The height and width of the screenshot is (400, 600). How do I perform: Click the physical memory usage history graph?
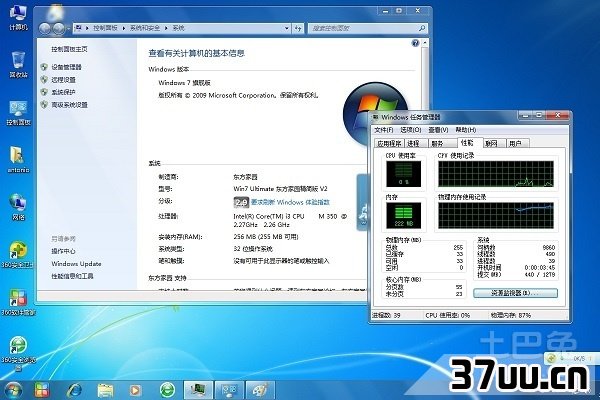(496, 215)
